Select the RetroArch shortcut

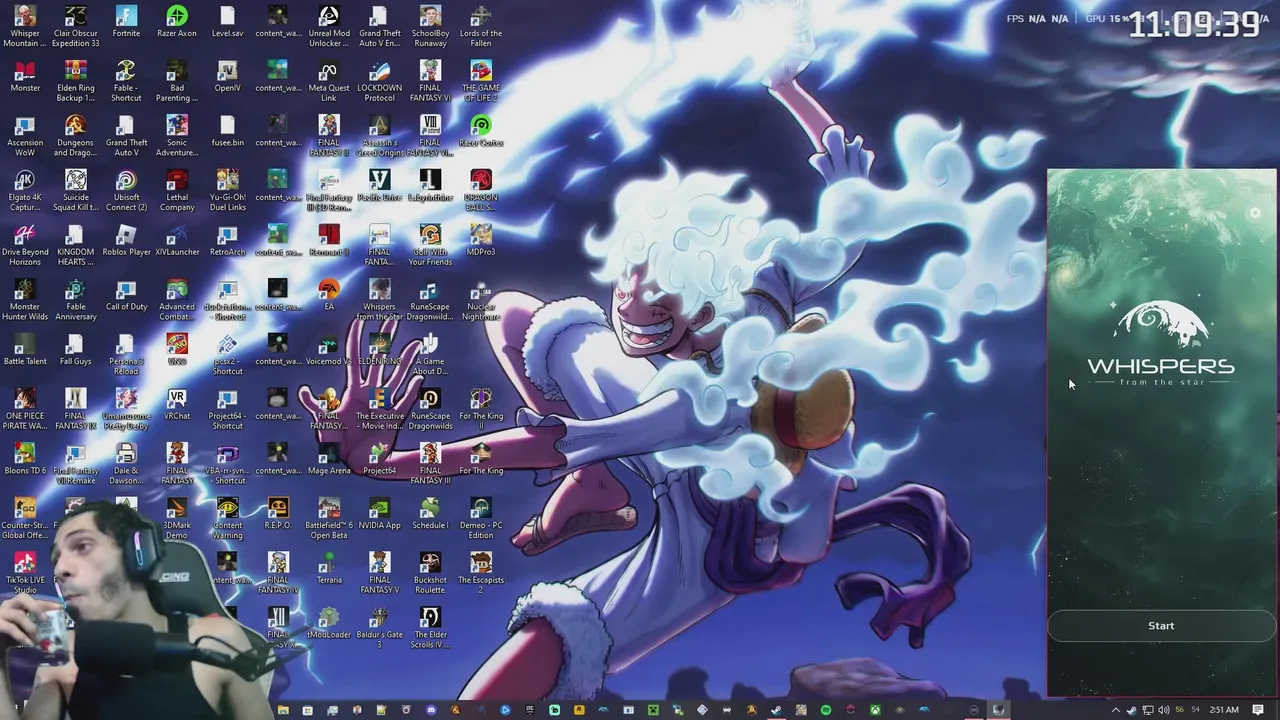click(x=227, y=241)
